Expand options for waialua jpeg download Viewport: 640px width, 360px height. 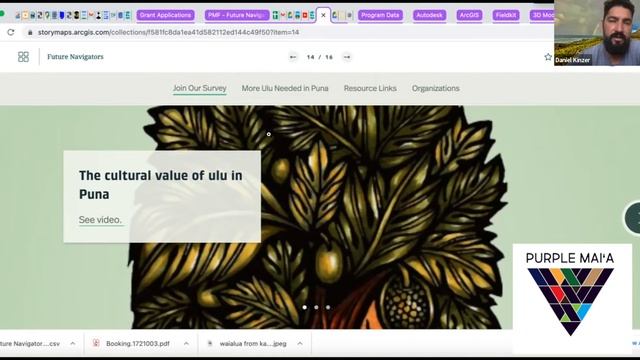(300, 344)
